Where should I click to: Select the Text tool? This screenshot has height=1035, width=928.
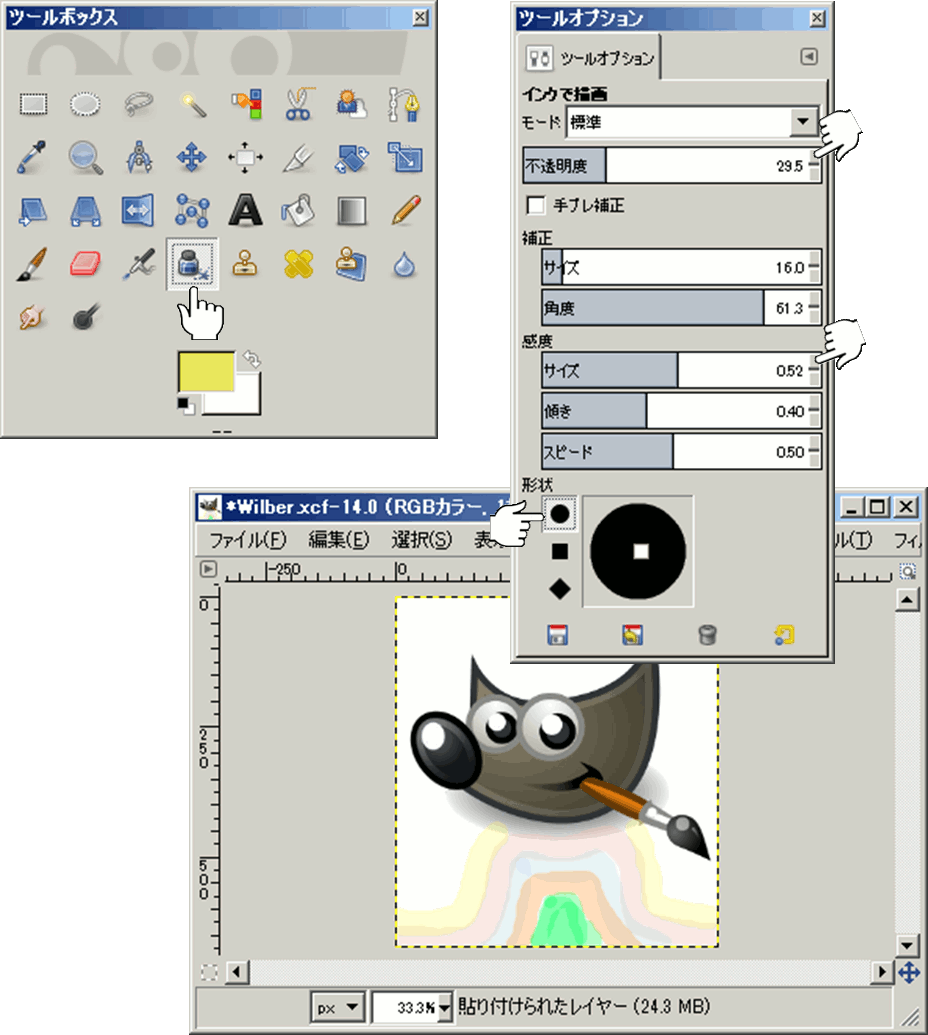[x=245, y=209]
